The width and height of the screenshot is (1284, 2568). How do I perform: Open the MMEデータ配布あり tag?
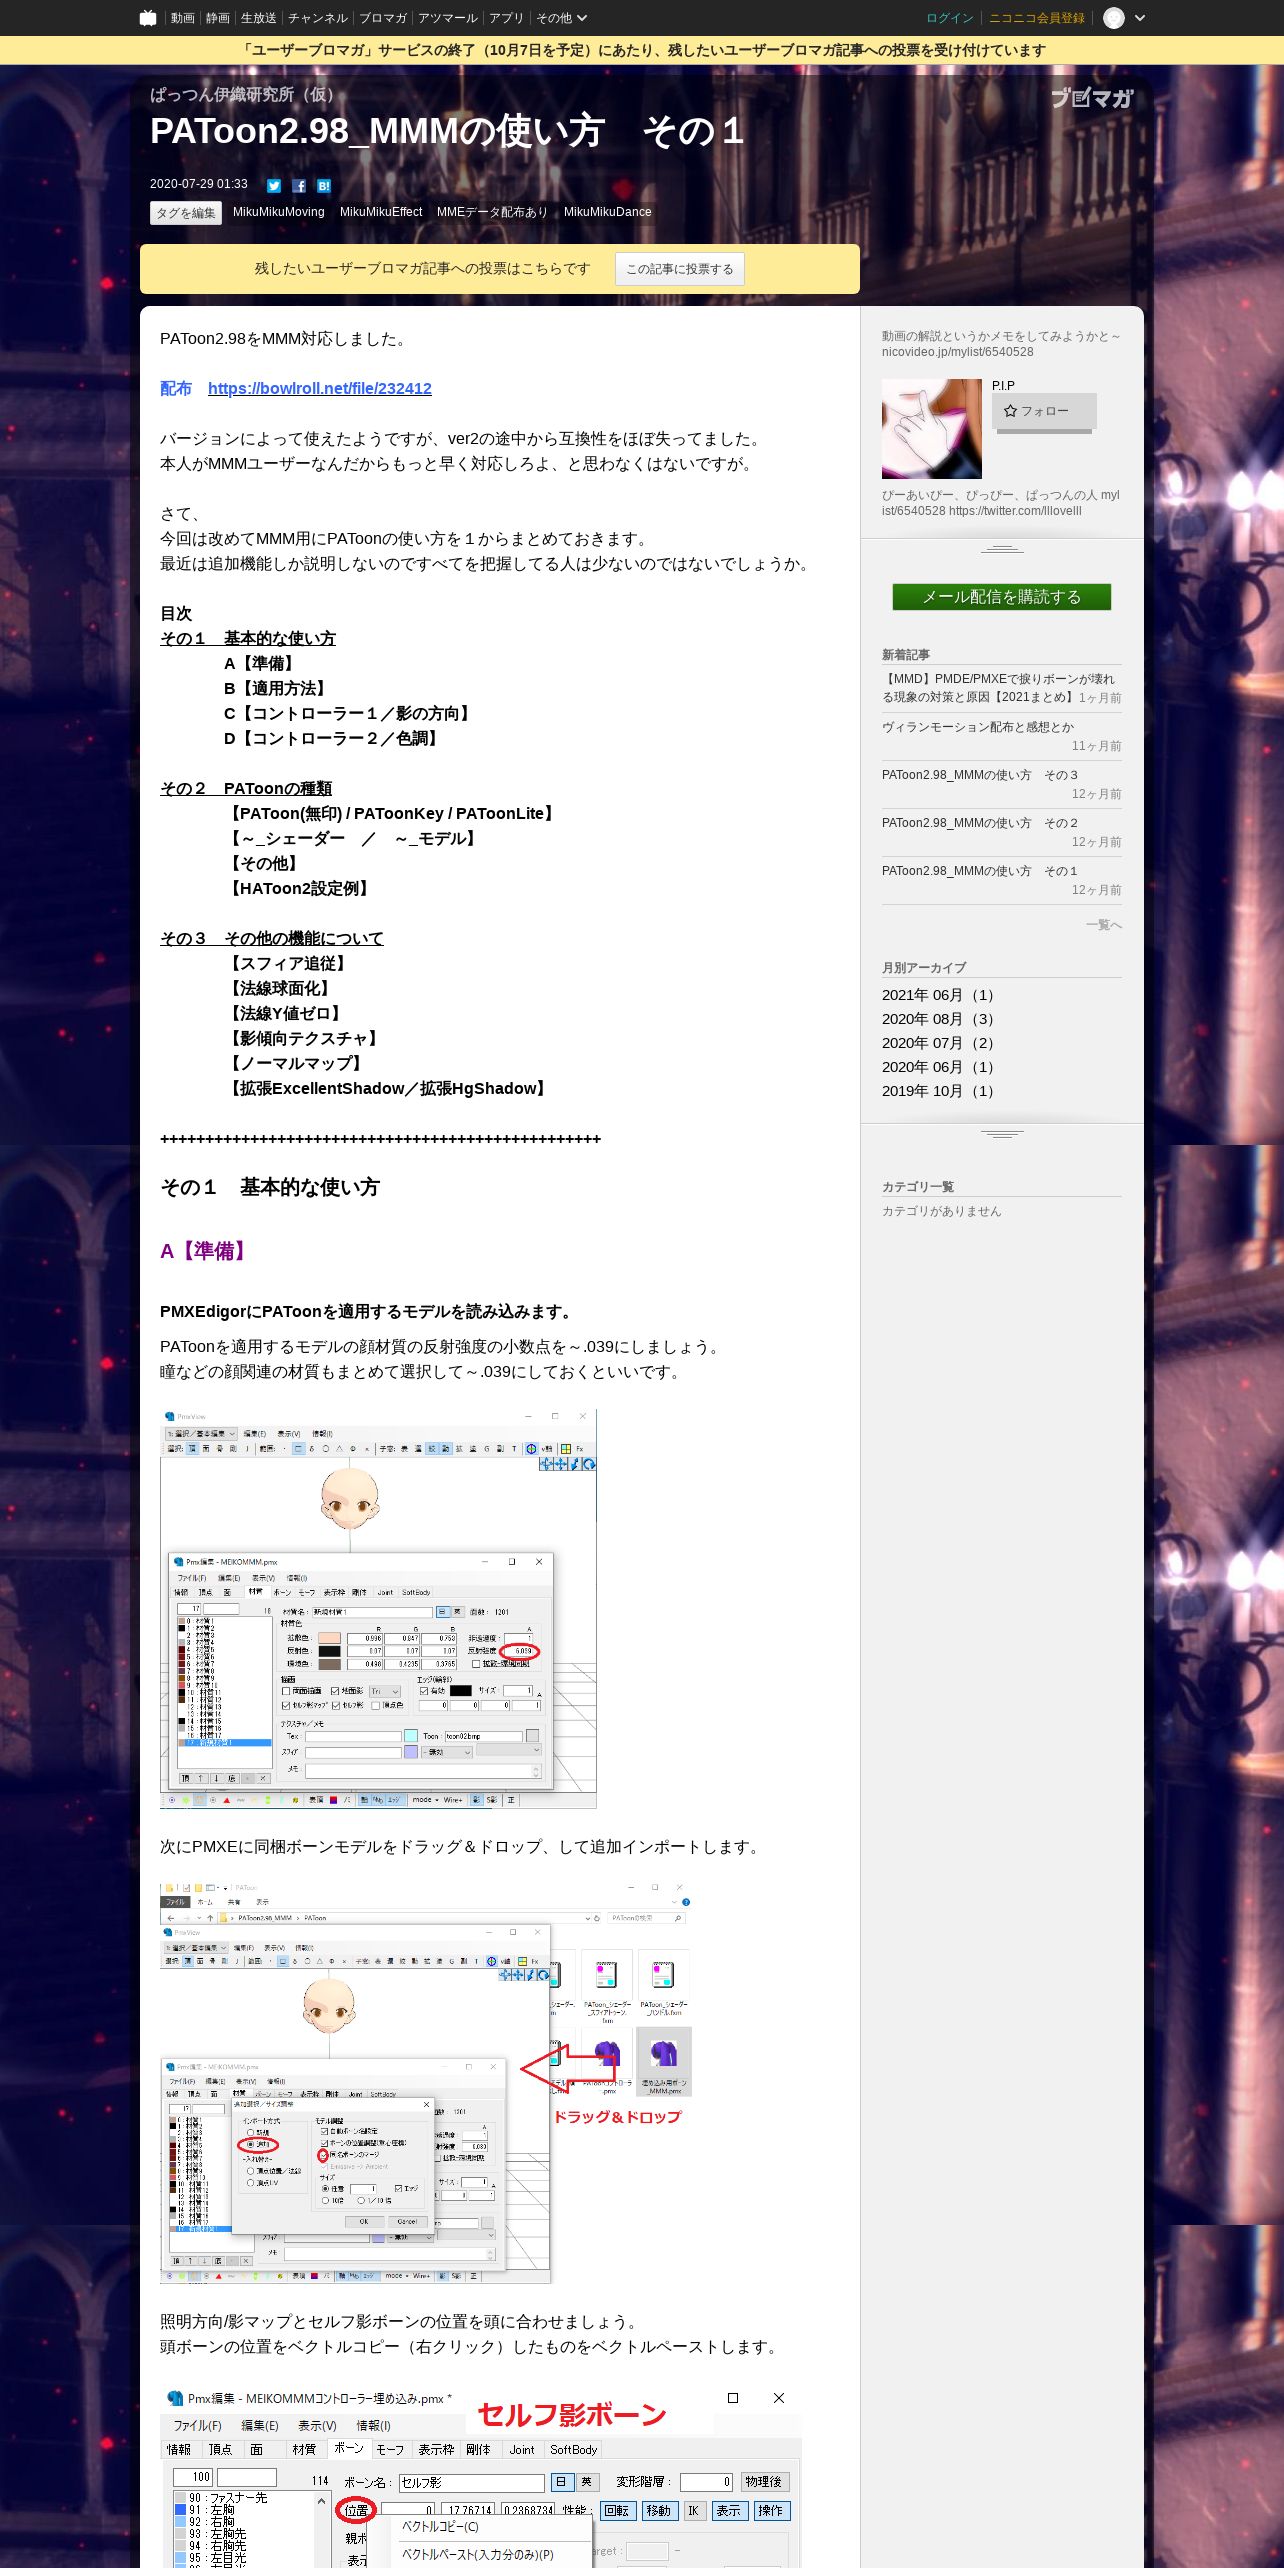coord(493,212)
